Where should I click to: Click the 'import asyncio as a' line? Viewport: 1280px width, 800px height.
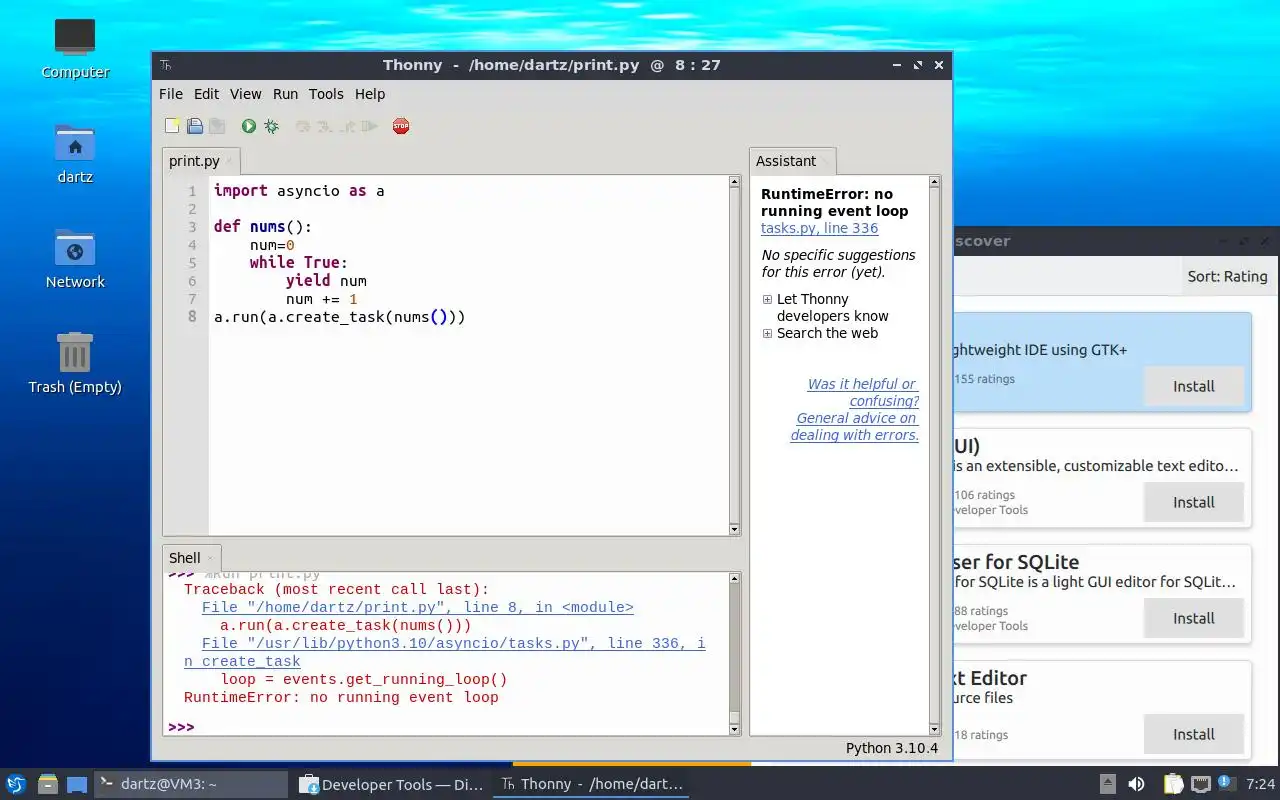click(x=299, y=191)
